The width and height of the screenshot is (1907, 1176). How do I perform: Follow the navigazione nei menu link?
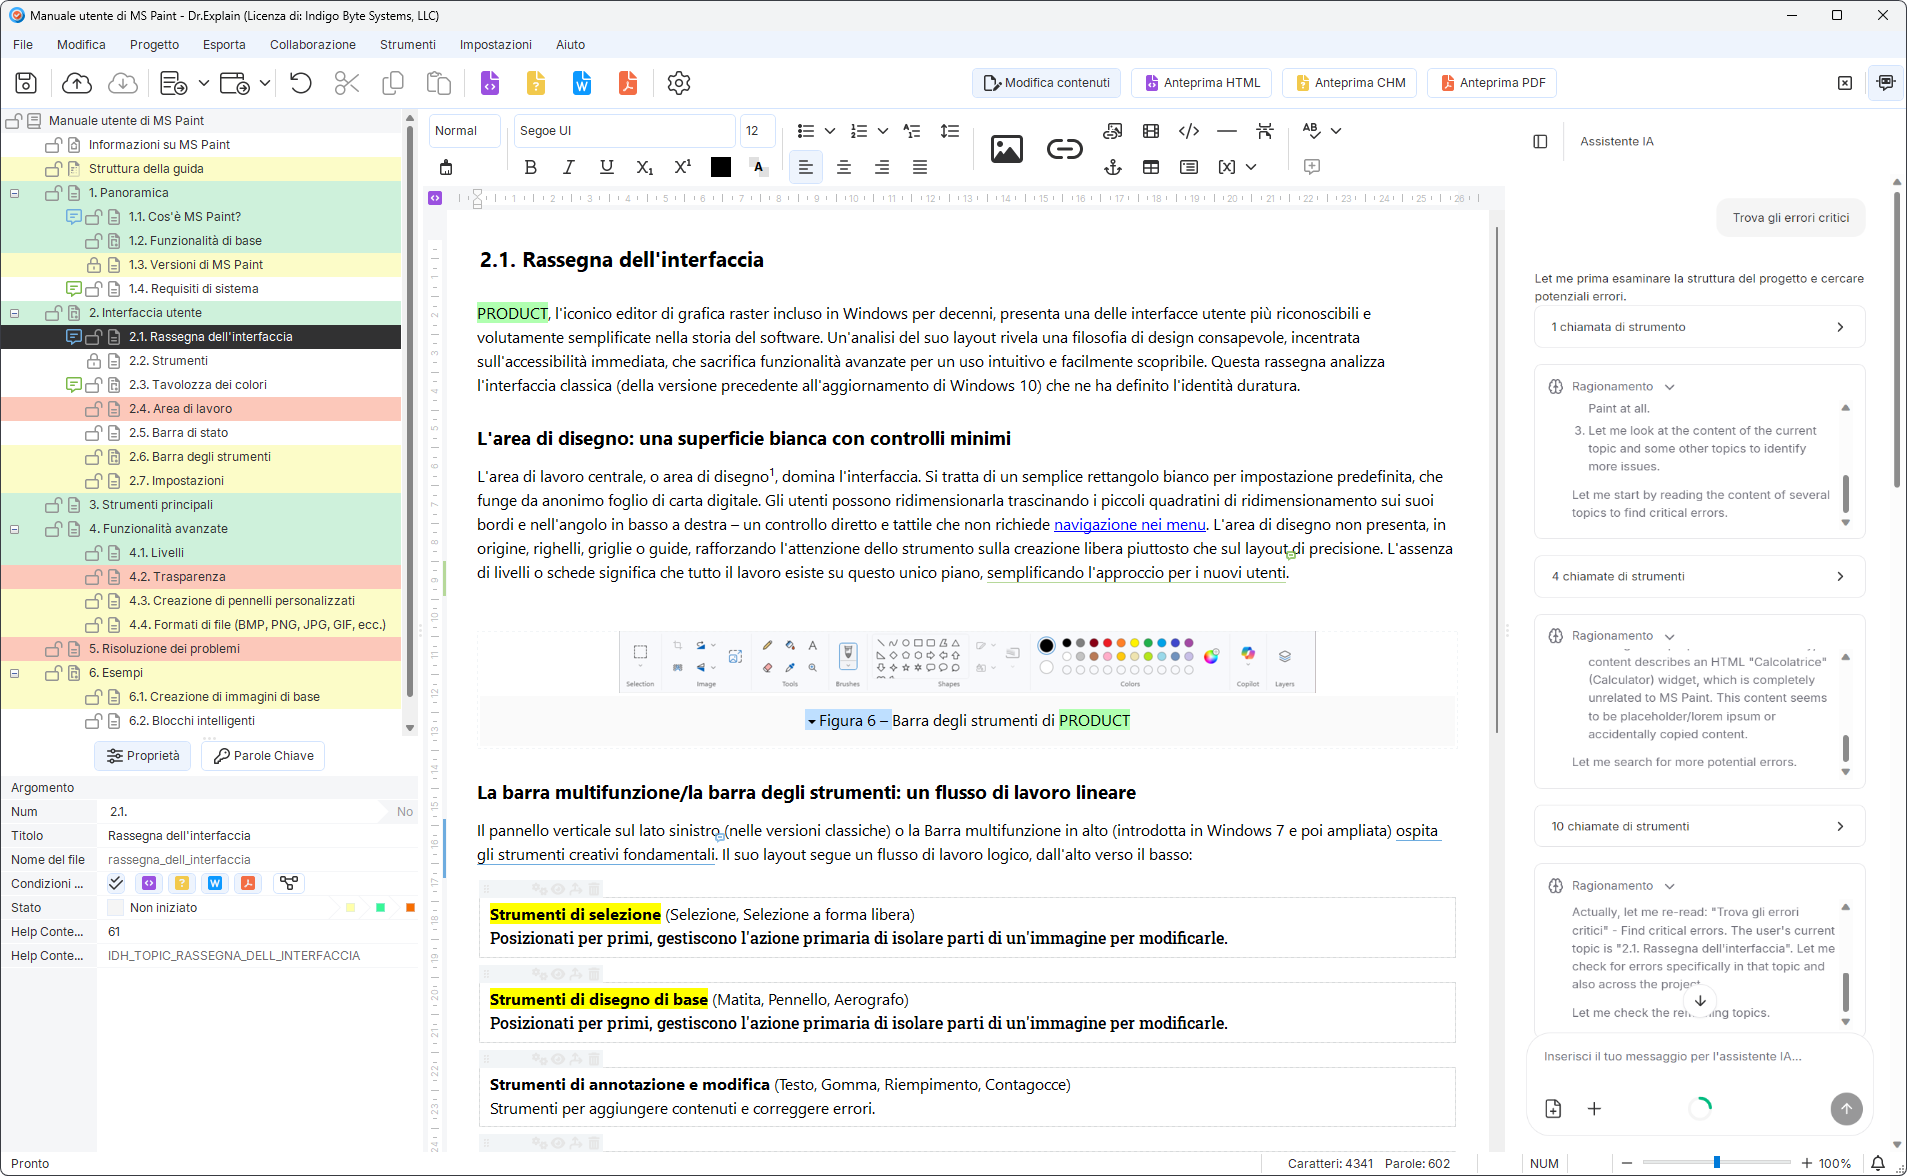[1130, 525]
